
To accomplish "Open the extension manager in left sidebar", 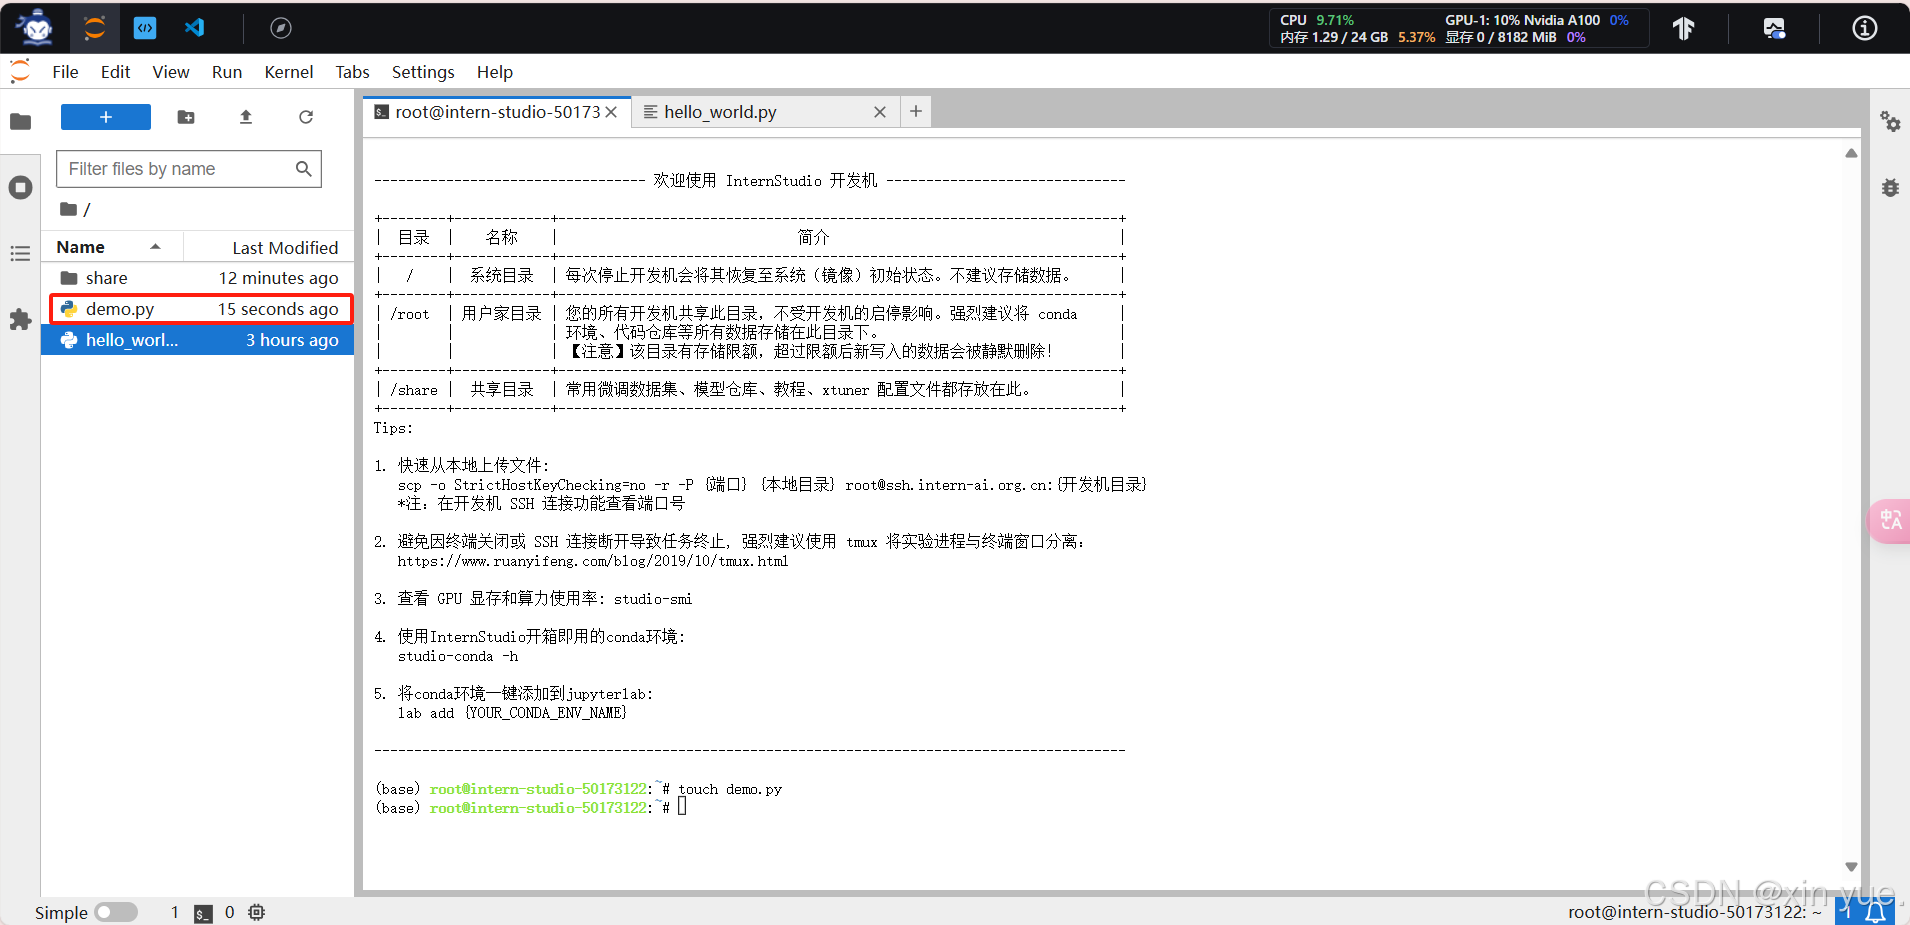I will coord(20,320).
